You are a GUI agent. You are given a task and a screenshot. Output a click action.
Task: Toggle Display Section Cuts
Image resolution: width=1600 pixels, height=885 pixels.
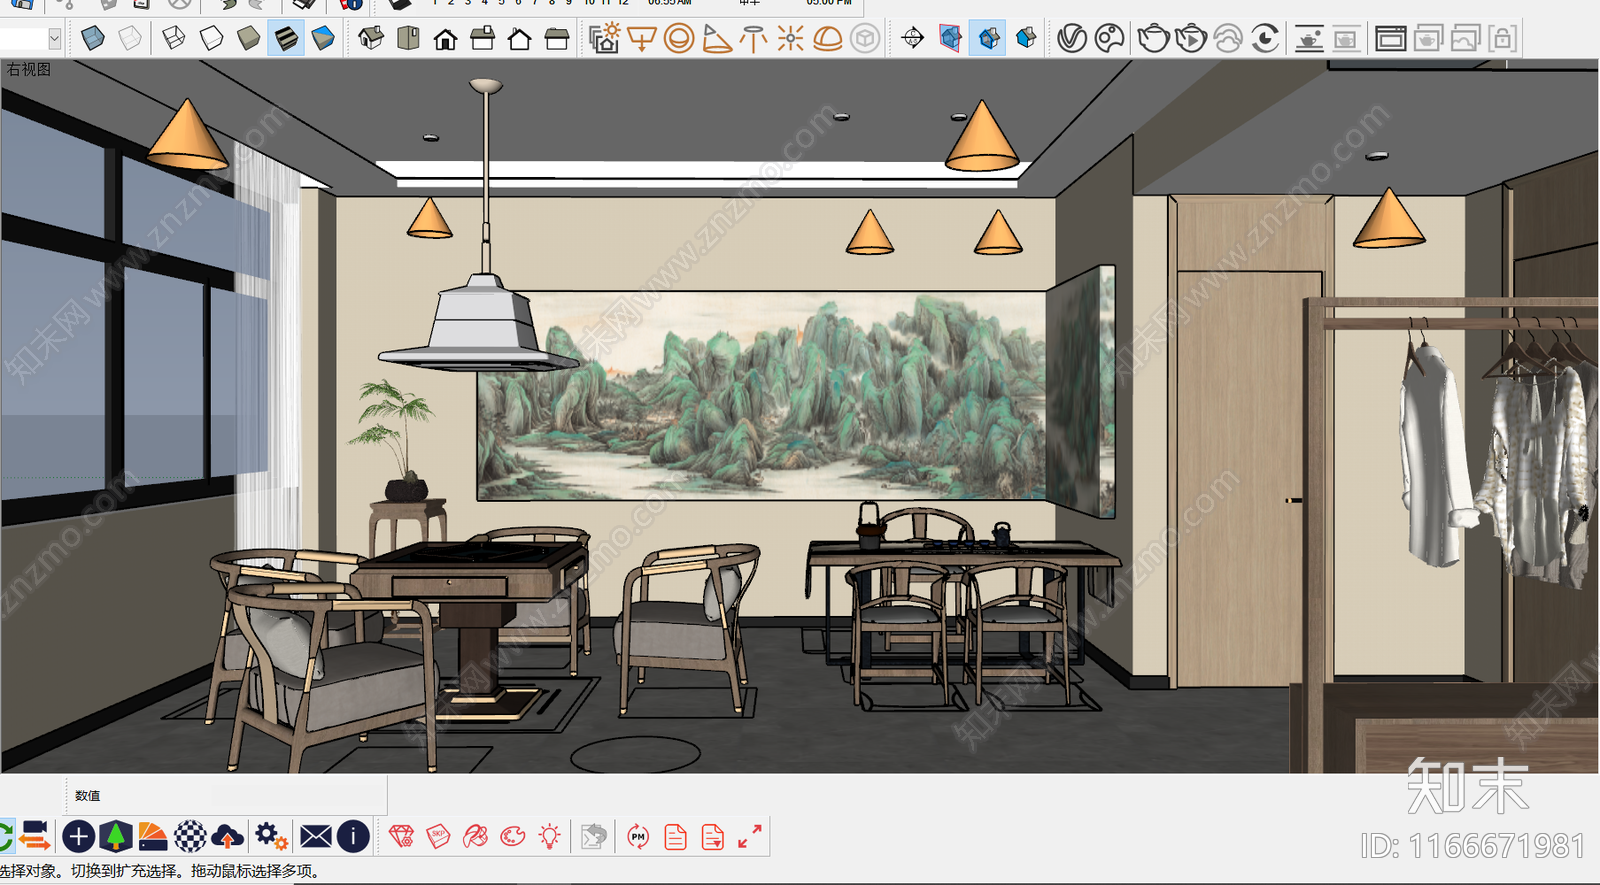coord(988,38)
